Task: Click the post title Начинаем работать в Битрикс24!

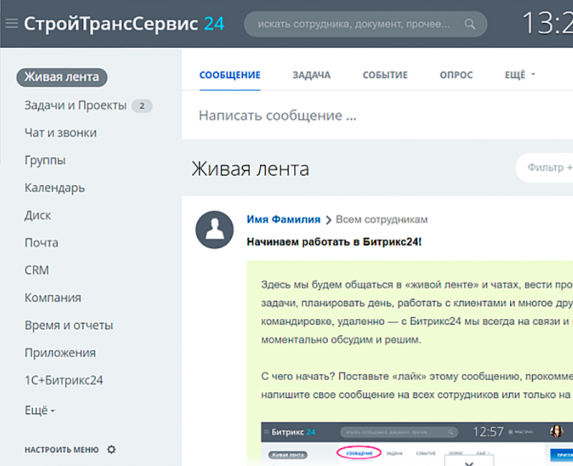Action: pos(334,242)
